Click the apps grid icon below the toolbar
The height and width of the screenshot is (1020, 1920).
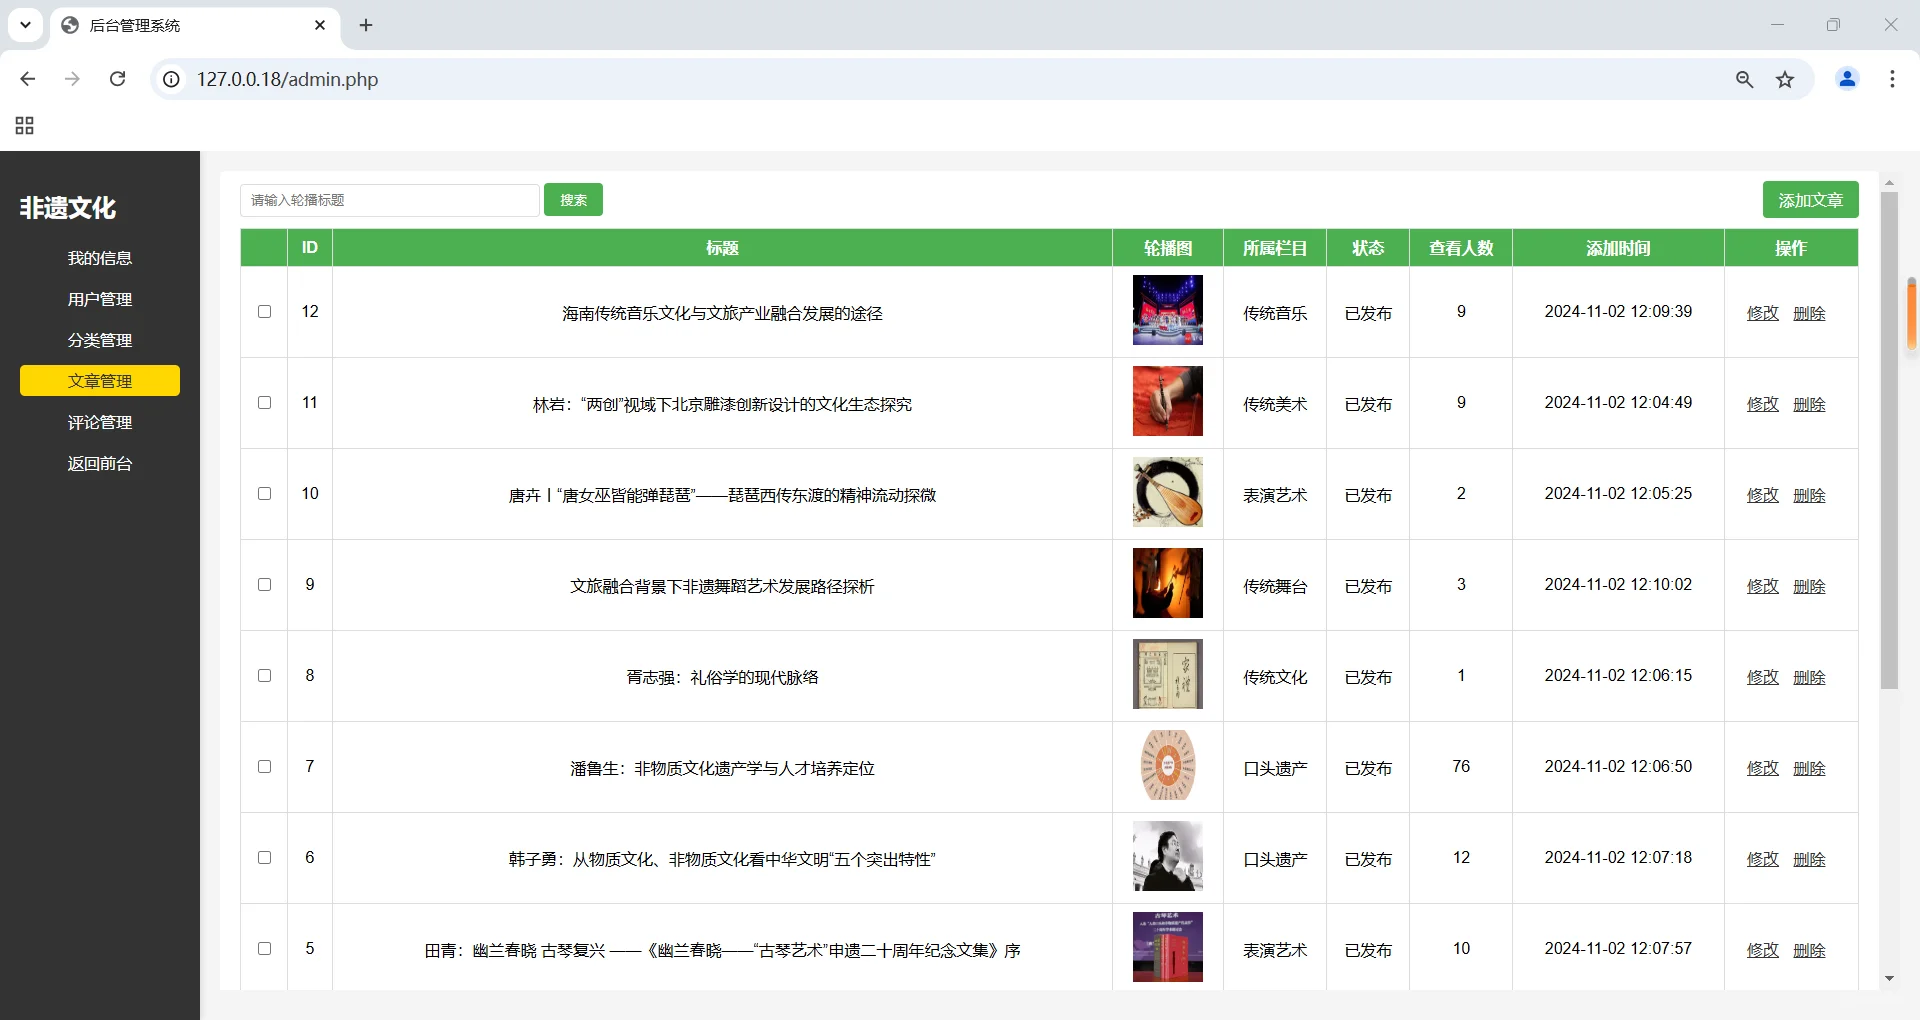coord(24,126)
